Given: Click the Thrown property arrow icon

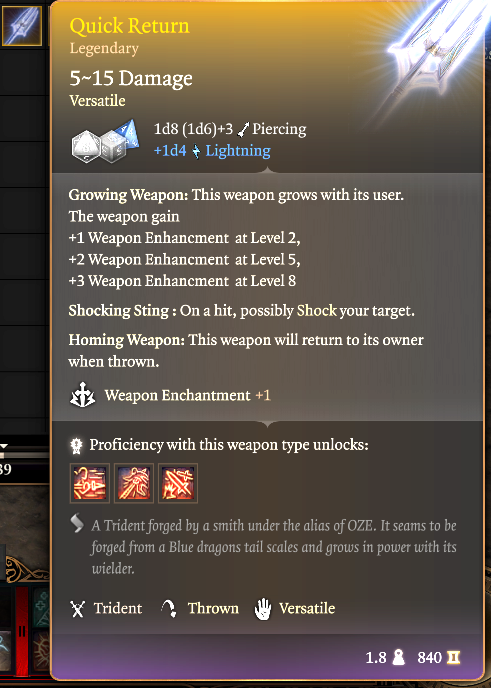Looking at the screenshot, I should coord(168,609).
